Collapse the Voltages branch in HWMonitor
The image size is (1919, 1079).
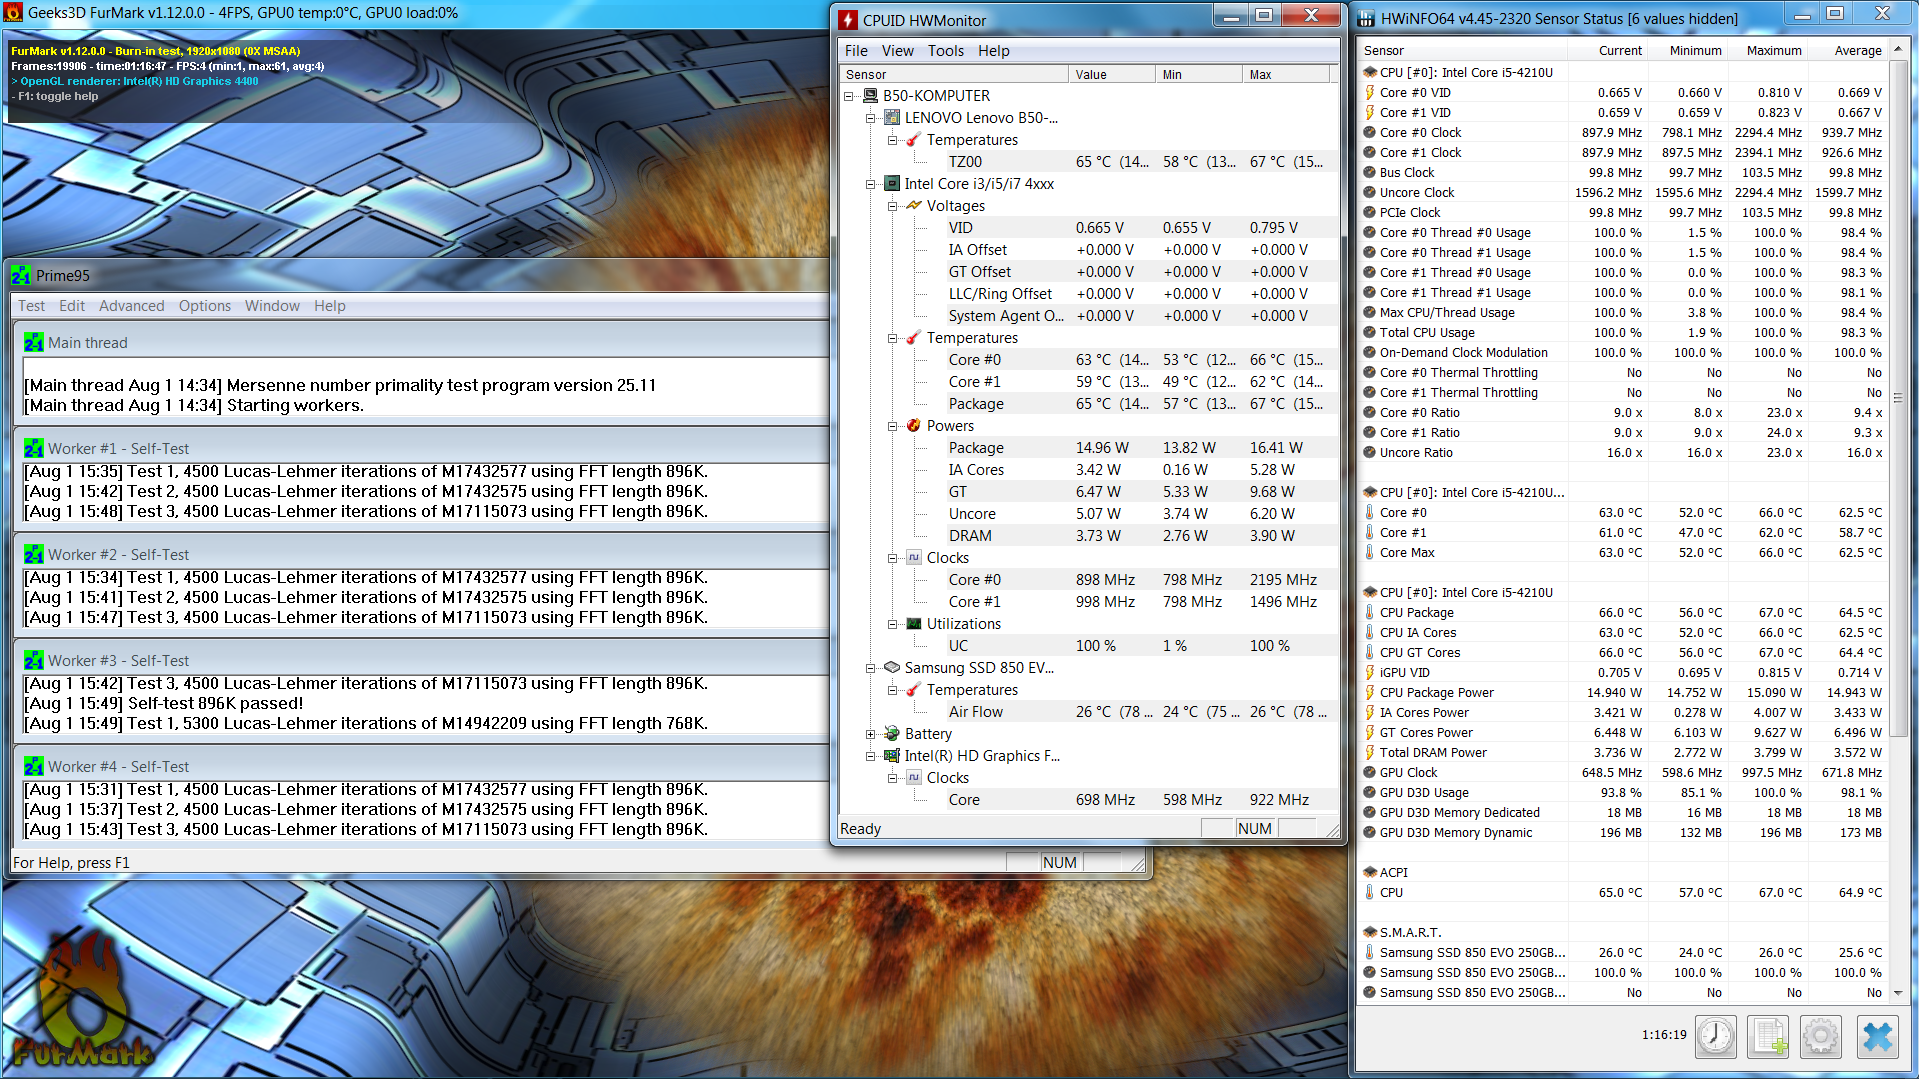pyautogui.click(x=893, y=206)
